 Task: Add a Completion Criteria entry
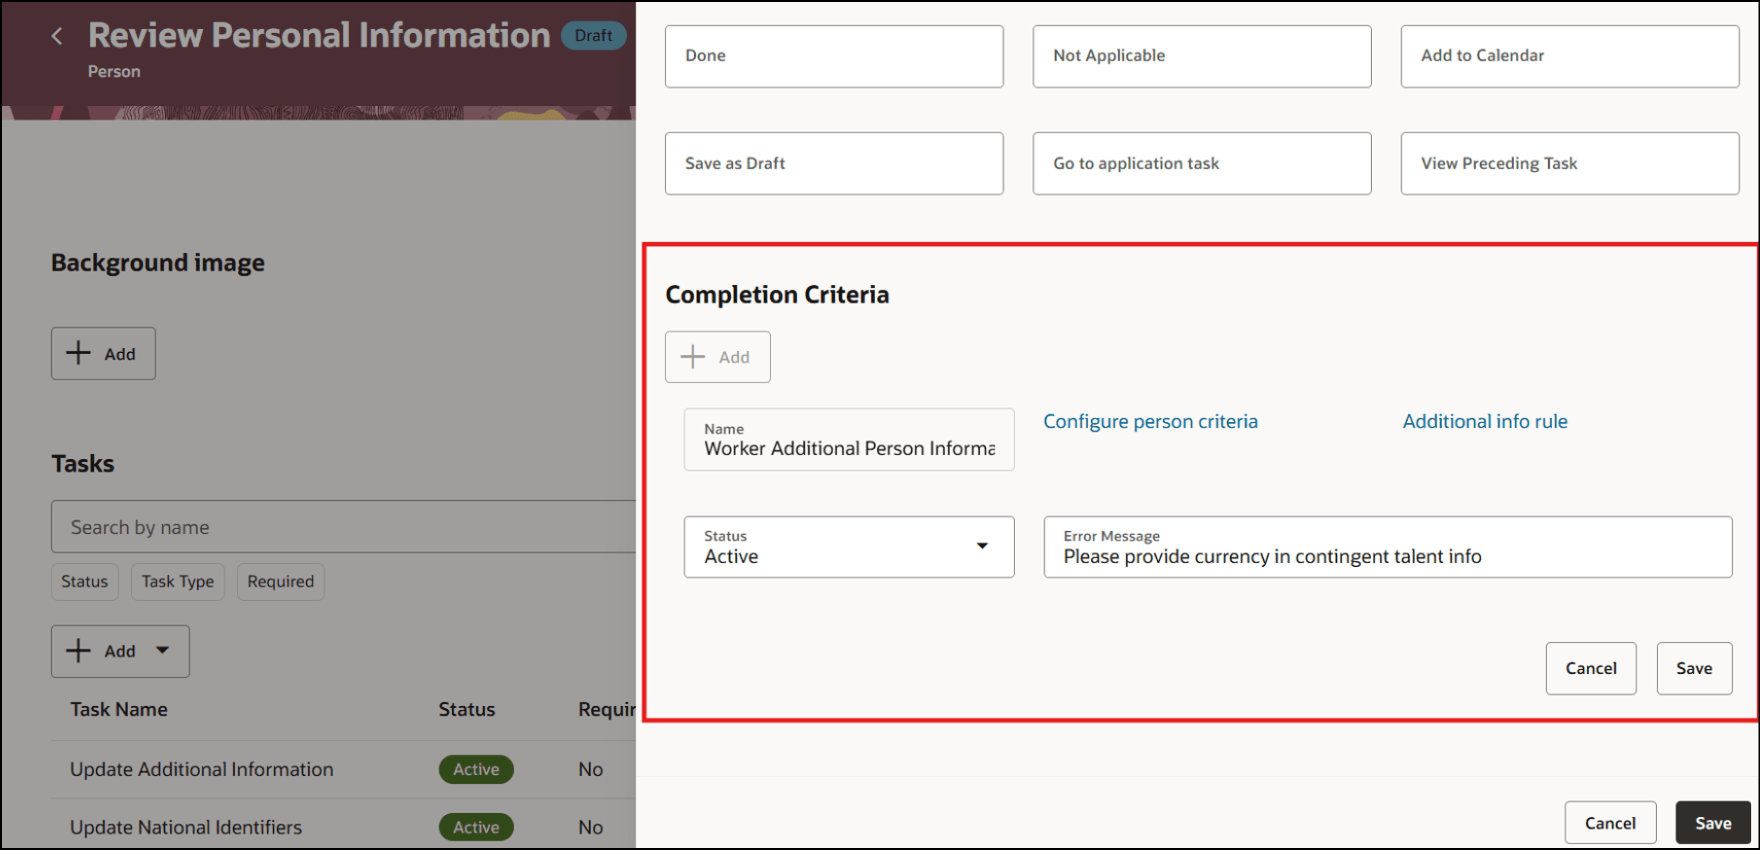click(x=718, y=357)
